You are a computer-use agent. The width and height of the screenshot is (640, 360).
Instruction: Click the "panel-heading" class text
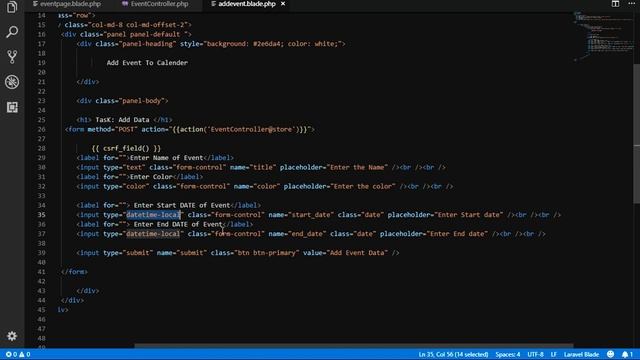click(x=148, y=44)
